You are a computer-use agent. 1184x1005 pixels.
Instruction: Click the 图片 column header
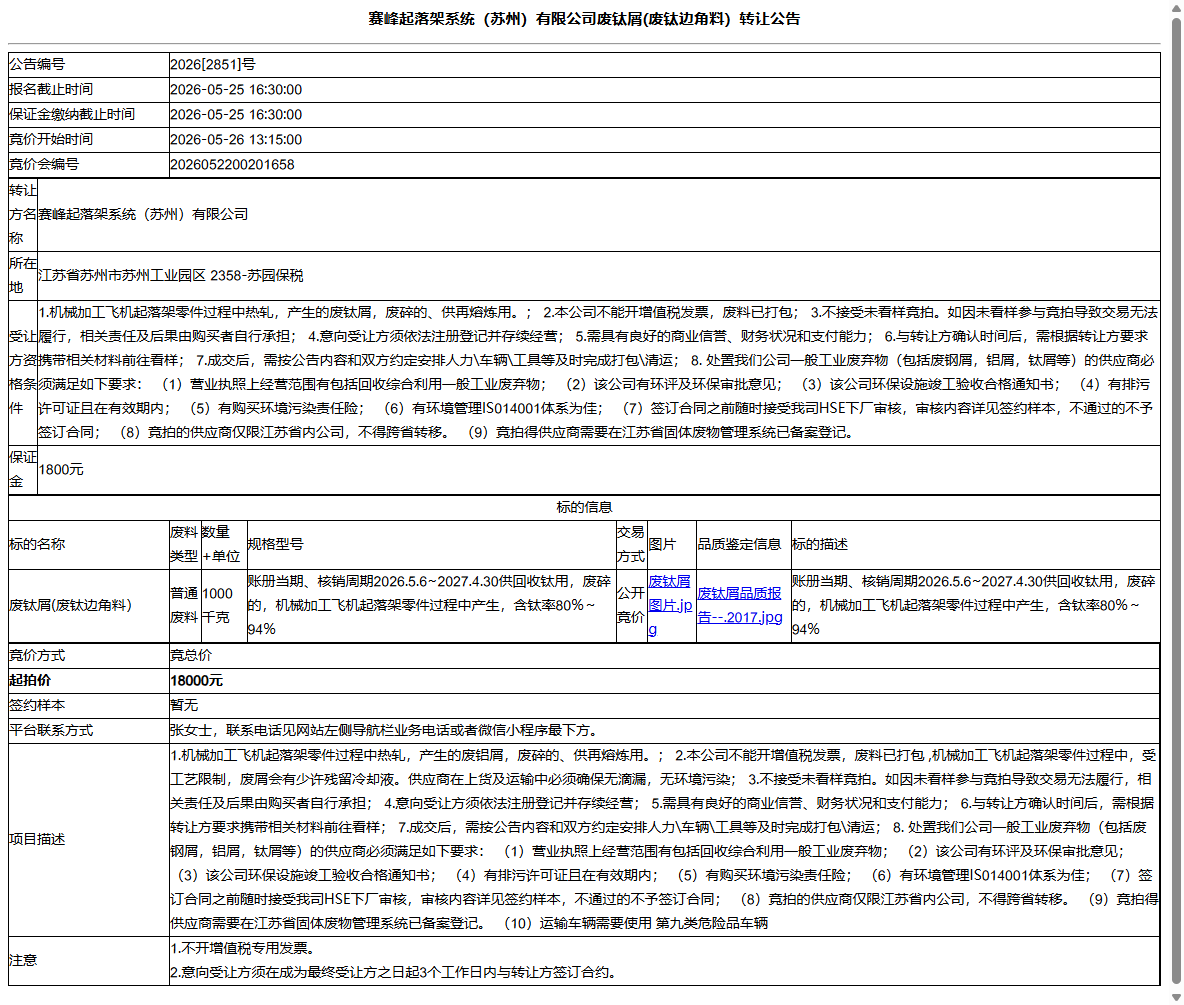point(671,544)
